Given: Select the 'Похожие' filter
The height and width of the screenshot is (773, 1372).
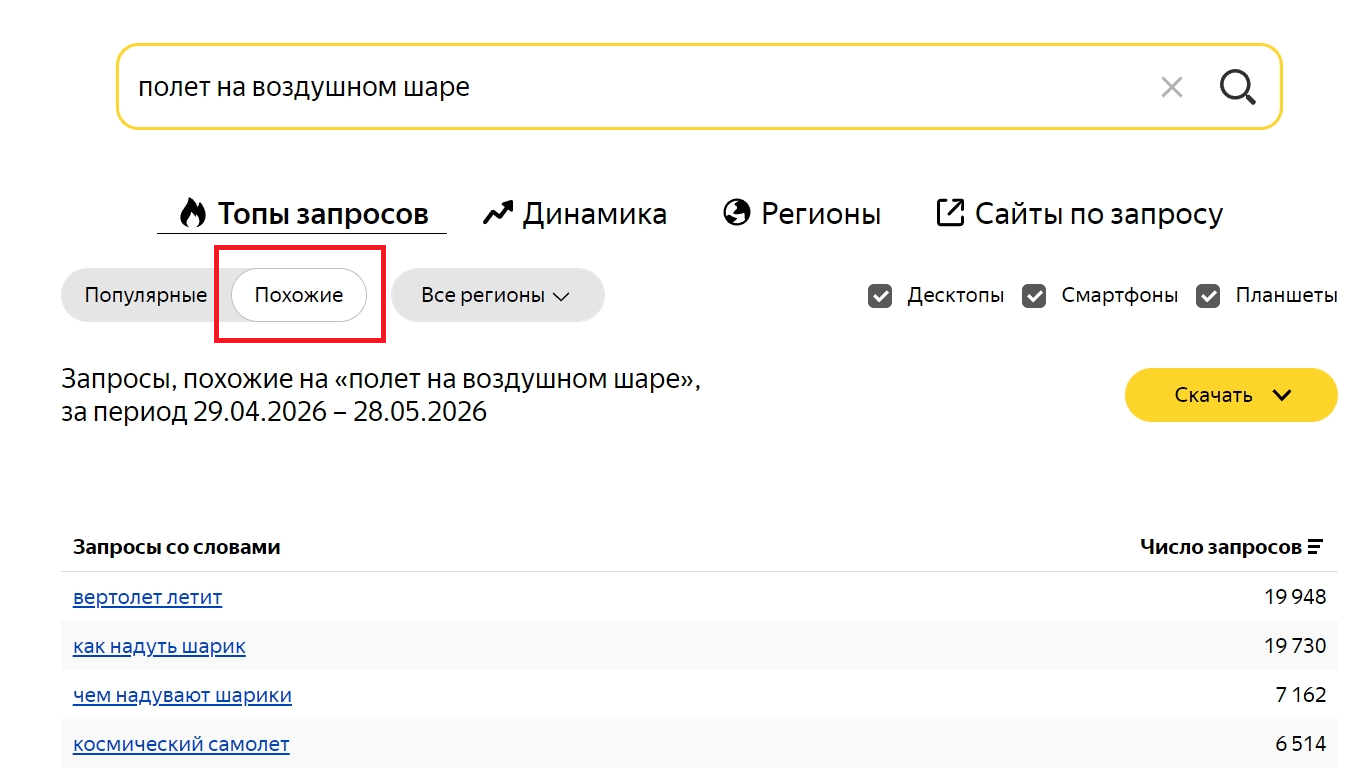Looking at the screenshot, I should coord(299,295).
